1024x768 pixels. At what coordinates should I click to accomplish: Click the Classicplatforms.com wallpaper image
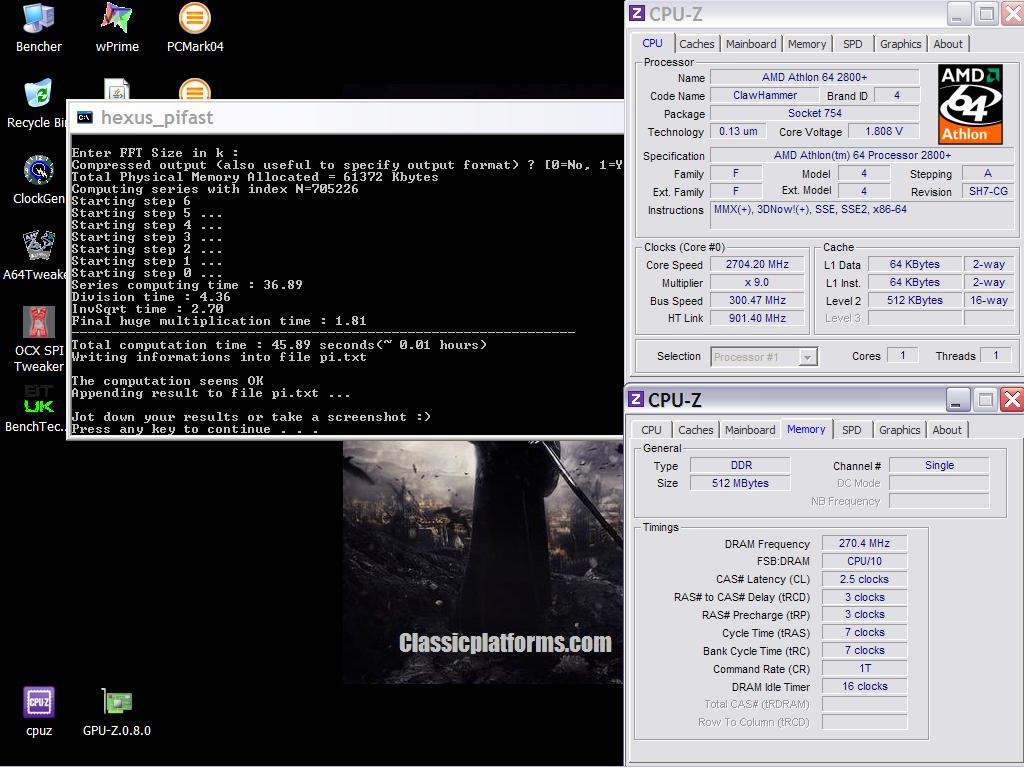483,562
